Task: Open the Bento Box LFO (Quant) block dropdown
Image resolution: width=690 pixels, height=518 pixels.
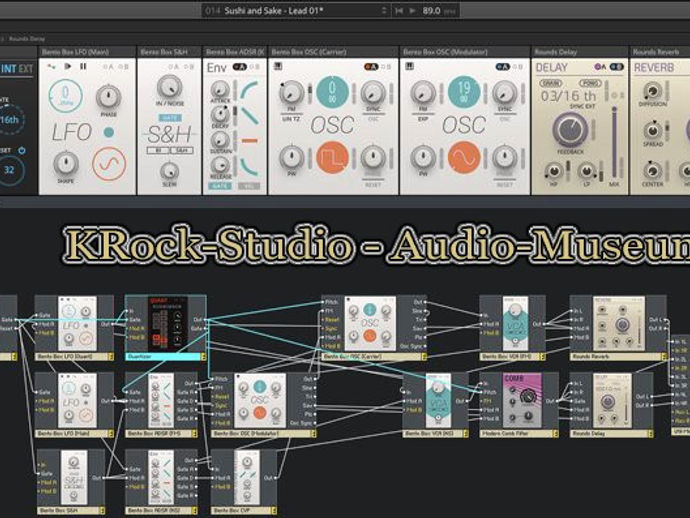Action: coord(111,356)
